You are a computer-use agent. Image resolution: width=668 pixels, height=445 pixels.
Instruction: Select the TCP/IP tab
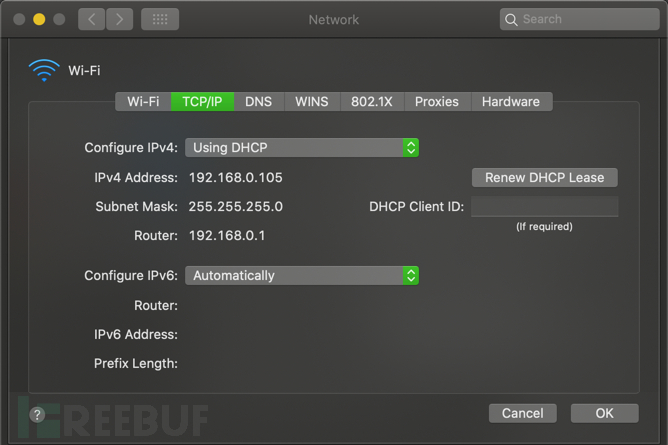click(202, 101)
